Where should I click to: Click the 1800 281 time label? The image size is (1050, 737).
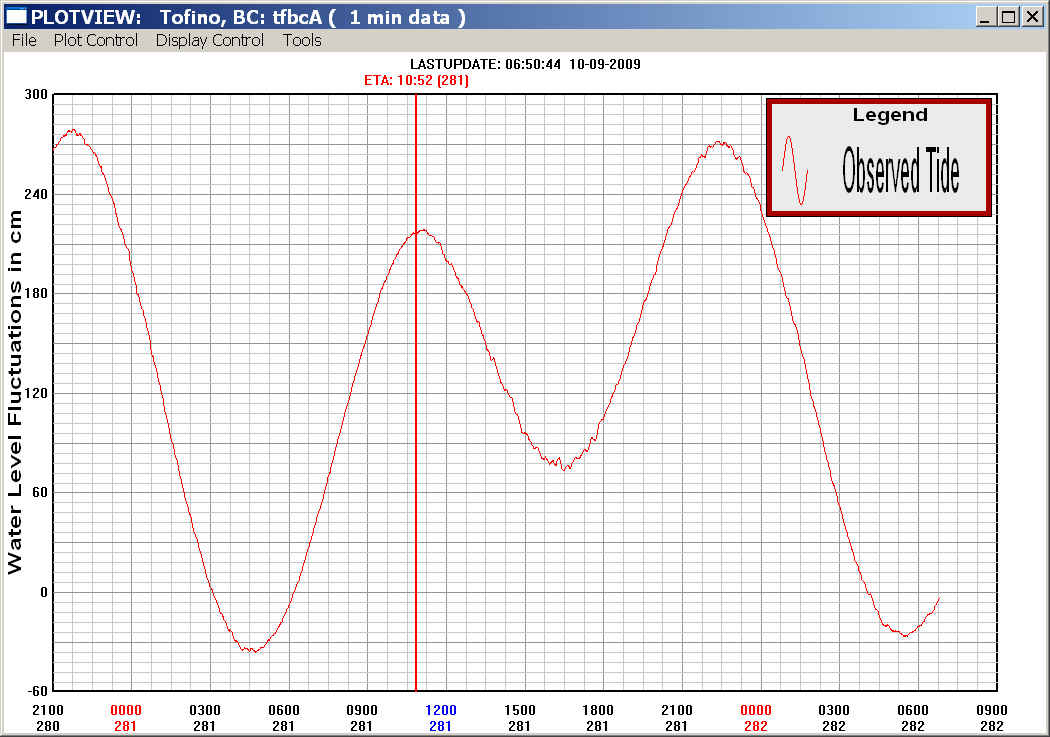tap(598, 718)
